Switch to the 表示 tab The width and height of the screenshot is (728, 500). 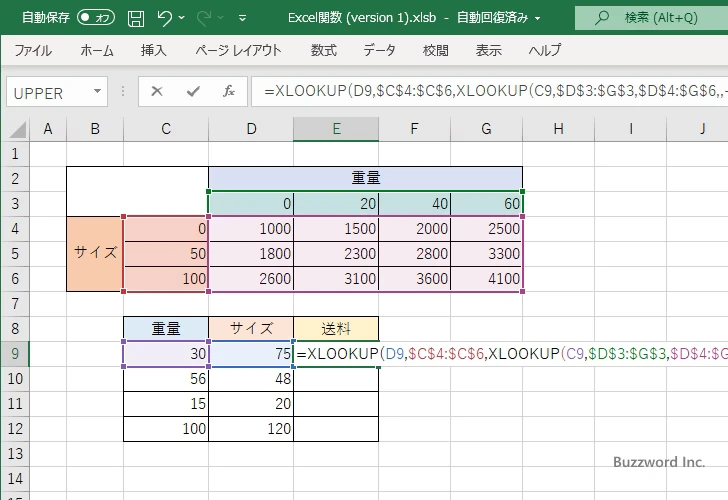coord(488,50)
